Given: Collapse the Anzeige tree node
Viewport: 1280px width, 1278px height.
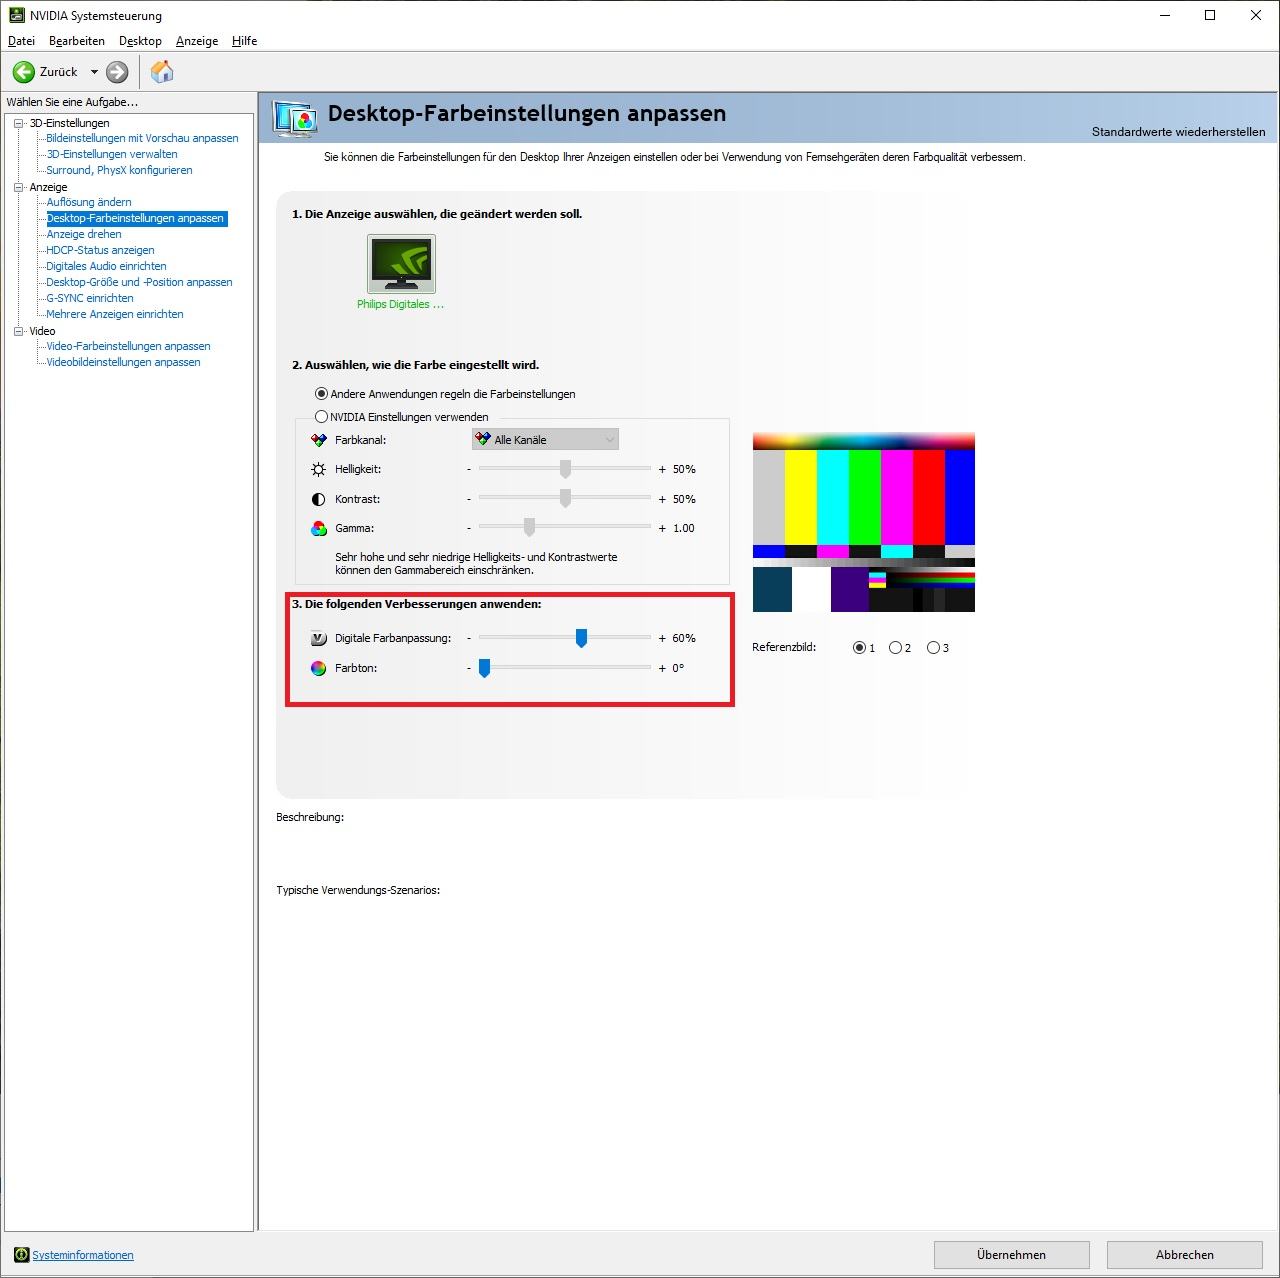Looking at the screenshot, I should [18, 187].
